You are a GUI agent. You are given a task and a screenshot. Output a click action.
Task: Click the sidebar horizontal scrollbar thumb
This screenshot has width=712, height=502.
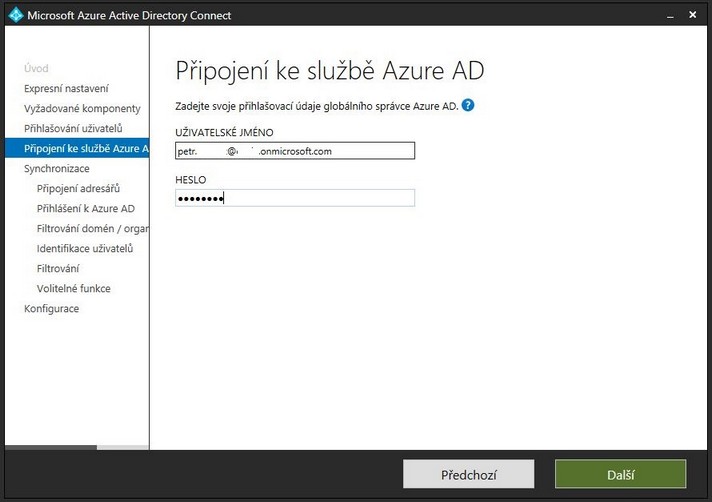pyautogui.click(x=51, y=448)
